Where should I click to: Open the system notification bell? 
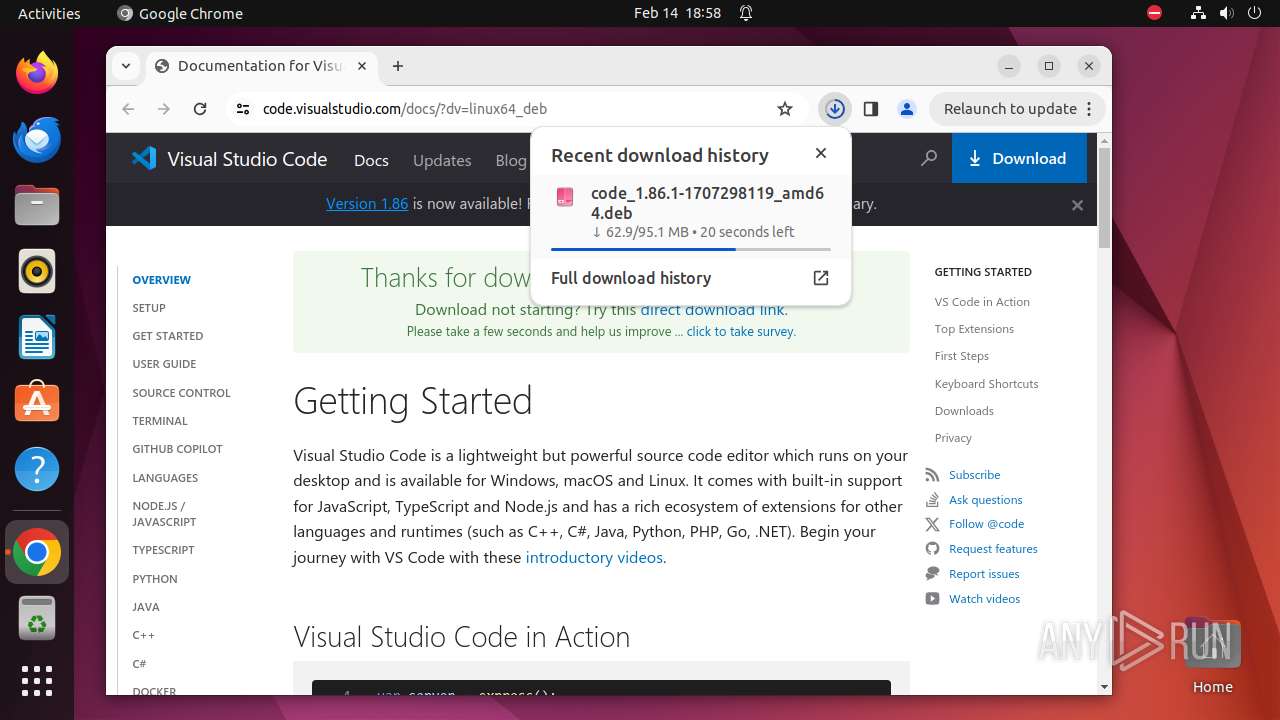[746, 14]
